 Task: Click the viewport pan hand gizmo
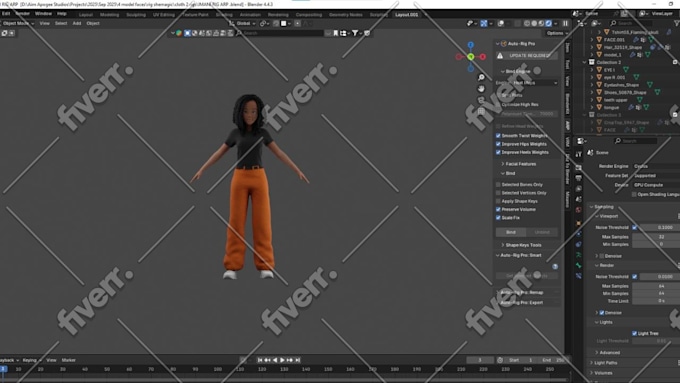481,88
